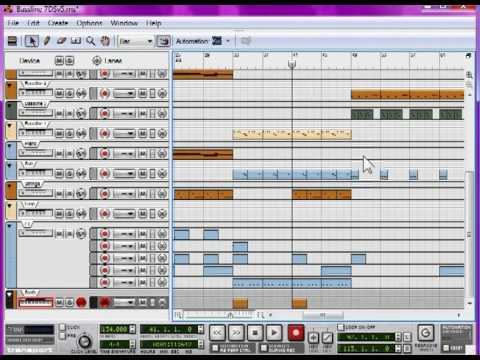Screen dimensions: 480x360
Task: Open the Edit menu
Action: tap(33, 23)
